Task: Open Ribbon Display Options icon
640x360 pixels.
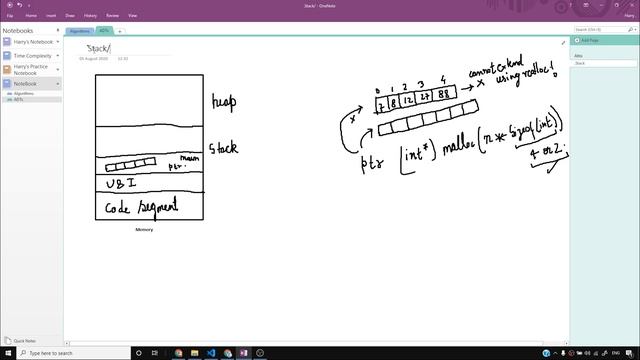Action: [x=586, y=5]
